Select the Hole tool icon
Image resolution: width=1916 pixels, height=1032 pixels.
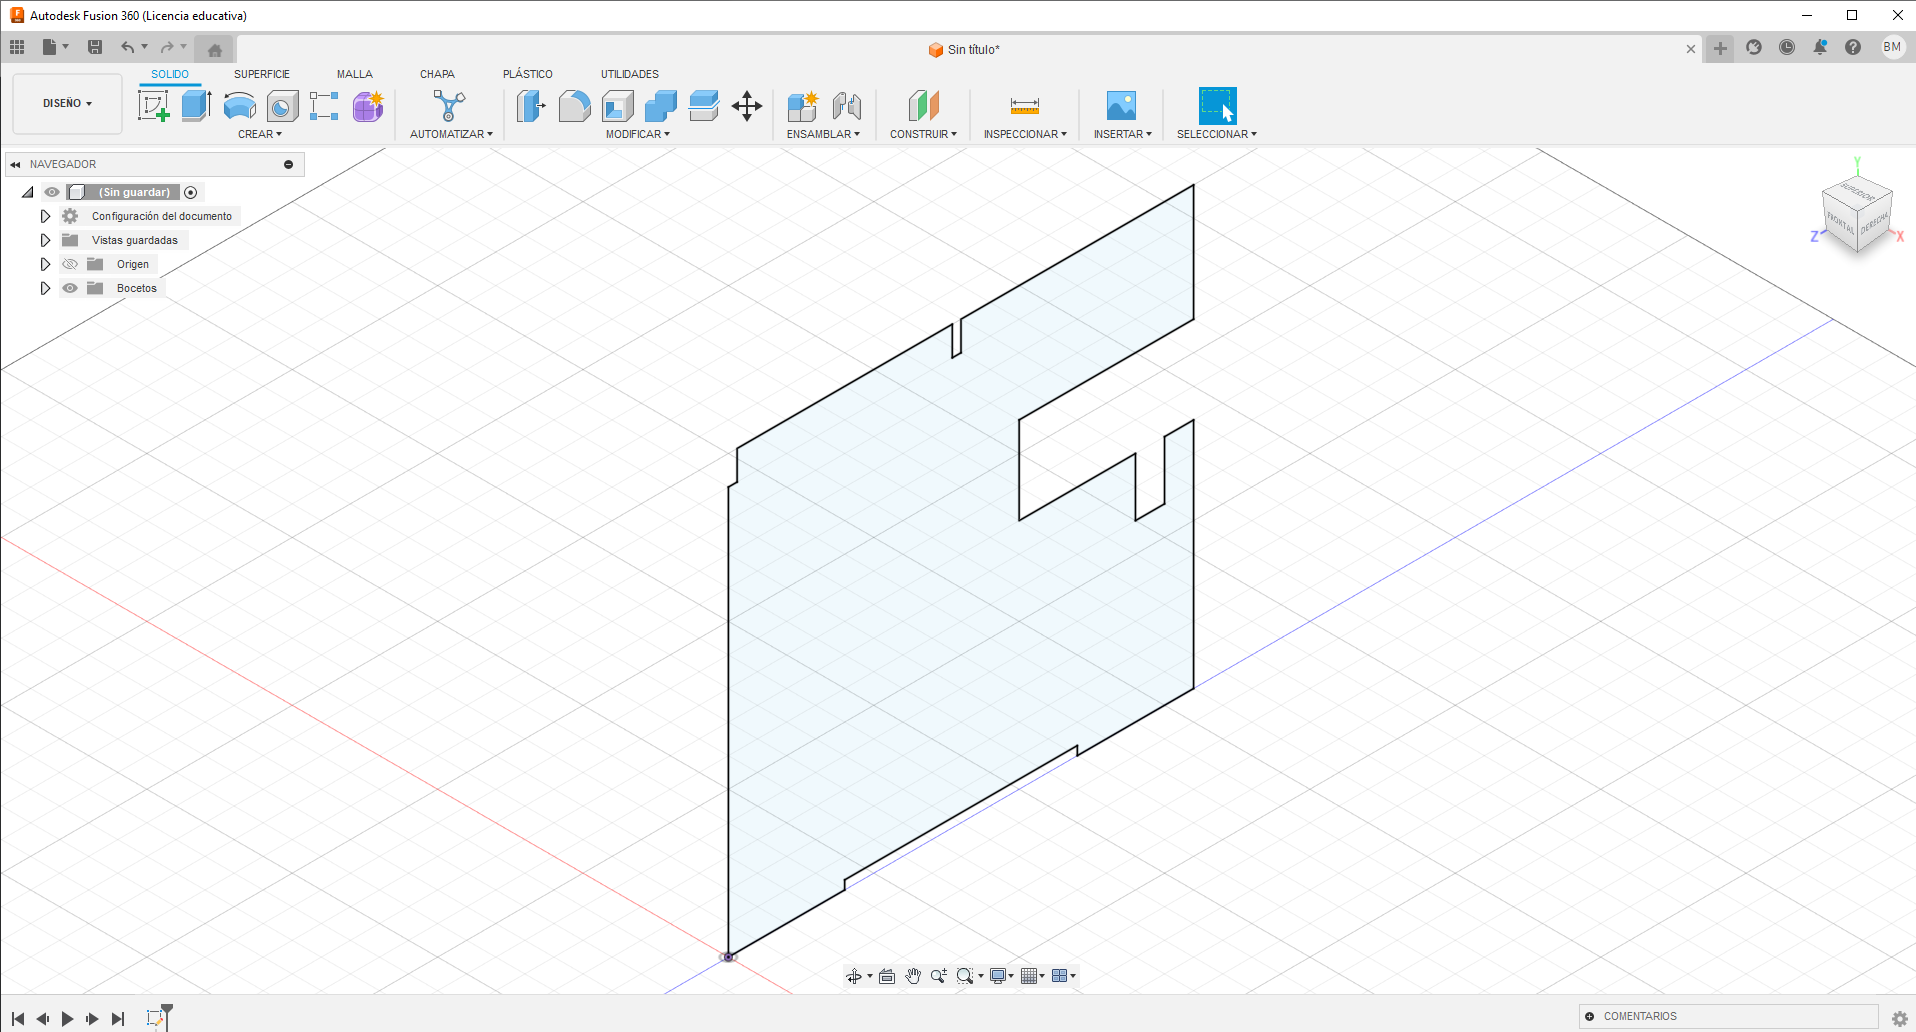[x=282, y=105]
